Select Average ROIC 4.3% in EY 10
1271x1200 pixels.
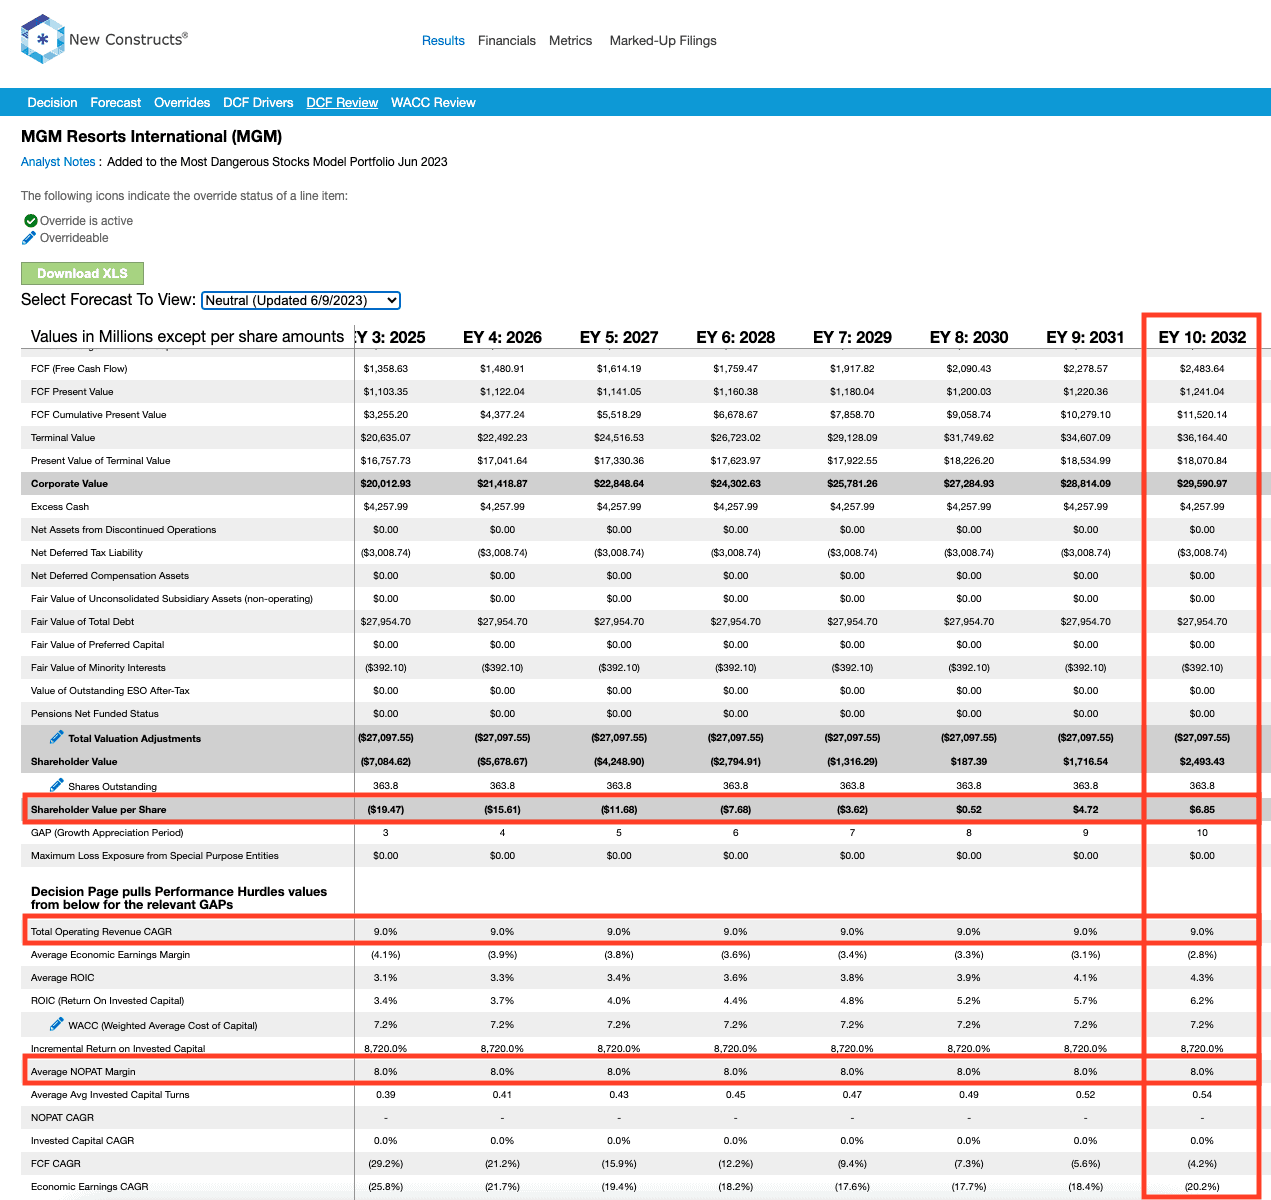[x=1202, y=978]
